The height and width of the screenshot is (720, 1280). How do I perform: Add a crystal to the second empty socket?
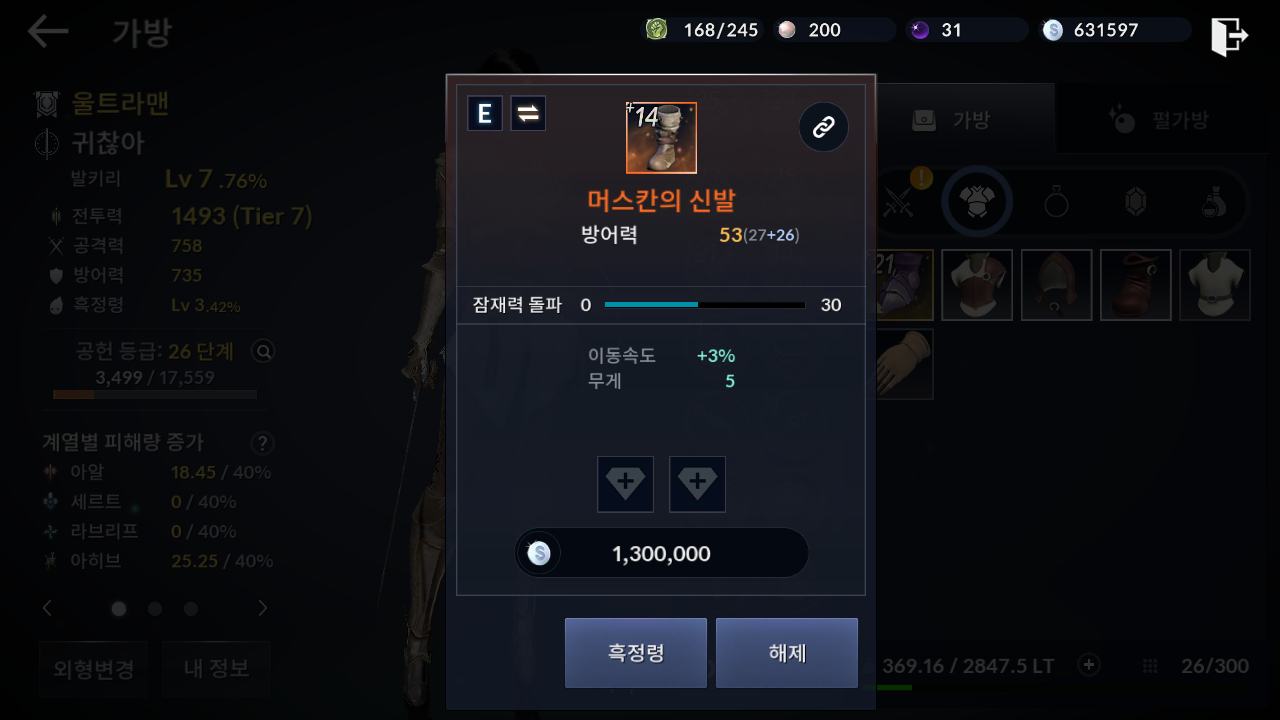click(697, 484)
